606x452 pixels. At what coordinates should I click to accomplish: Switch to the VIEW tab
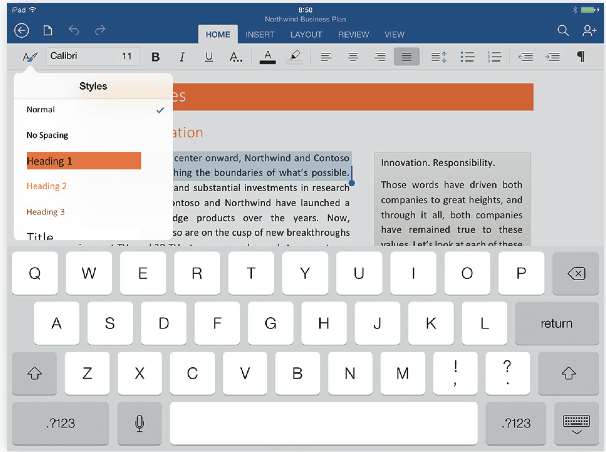tap(394, 35)
